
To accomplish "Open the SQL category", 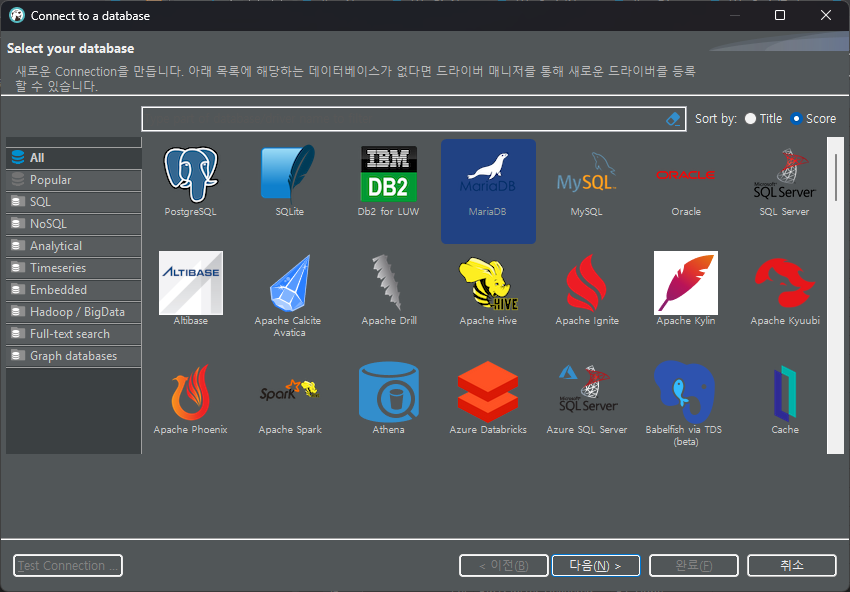I will tap(74, 202).
